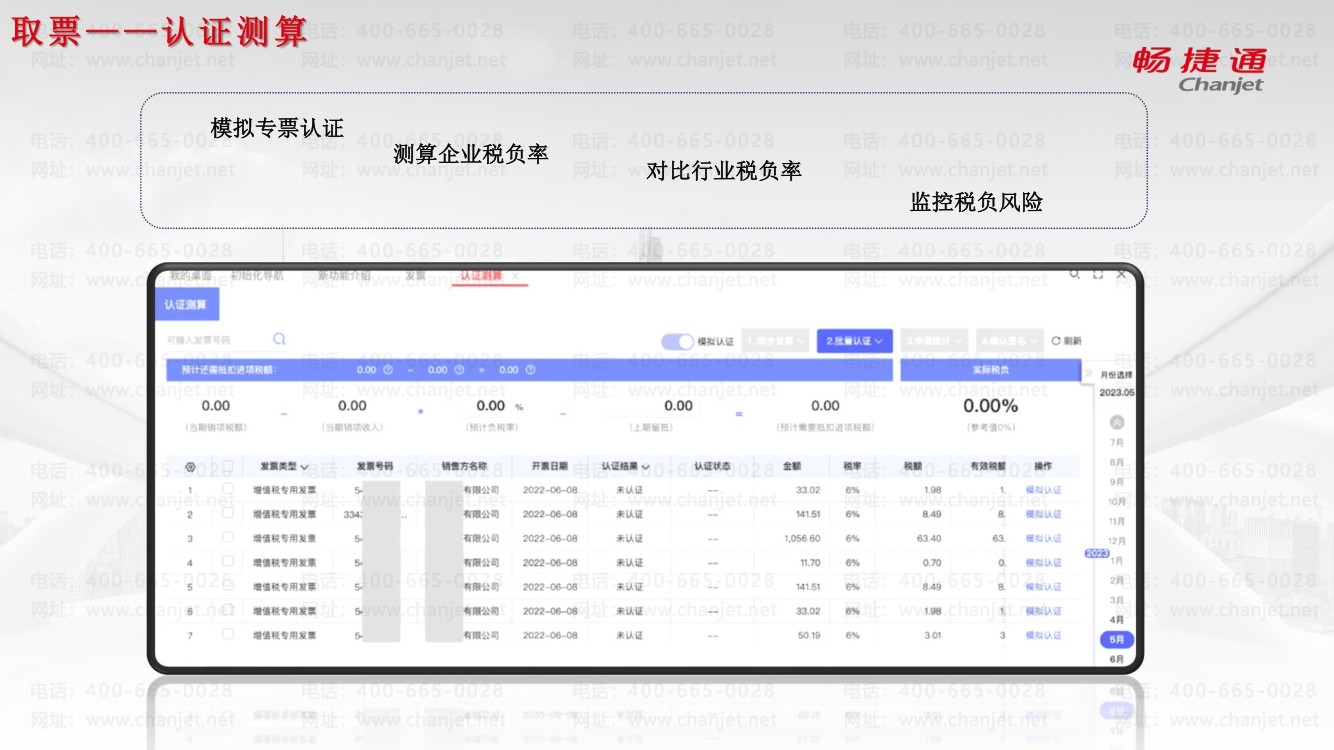Image resolution: width=1334 pixels, height=750 pixels.
Task: Switch to the 新功能介绍 tab
Action: click(344, 275)
